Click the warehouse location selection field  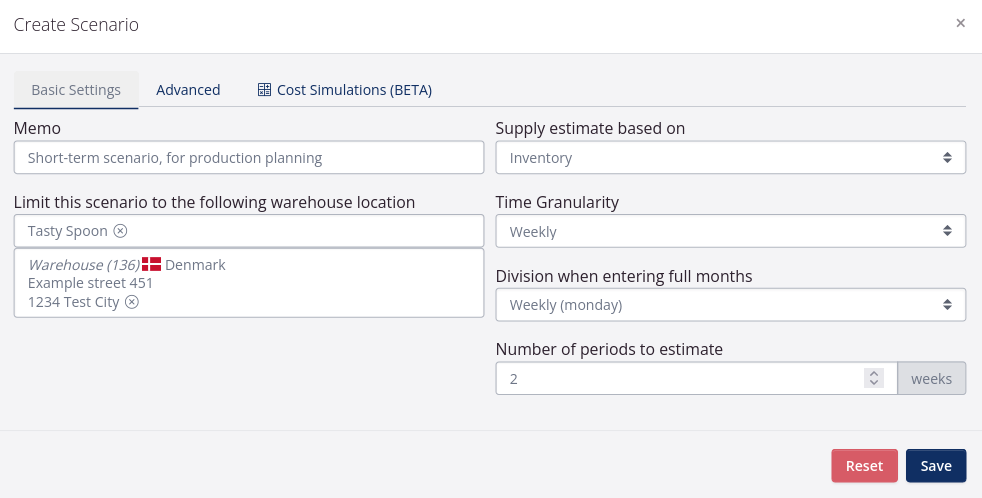(x=249, y=231)
